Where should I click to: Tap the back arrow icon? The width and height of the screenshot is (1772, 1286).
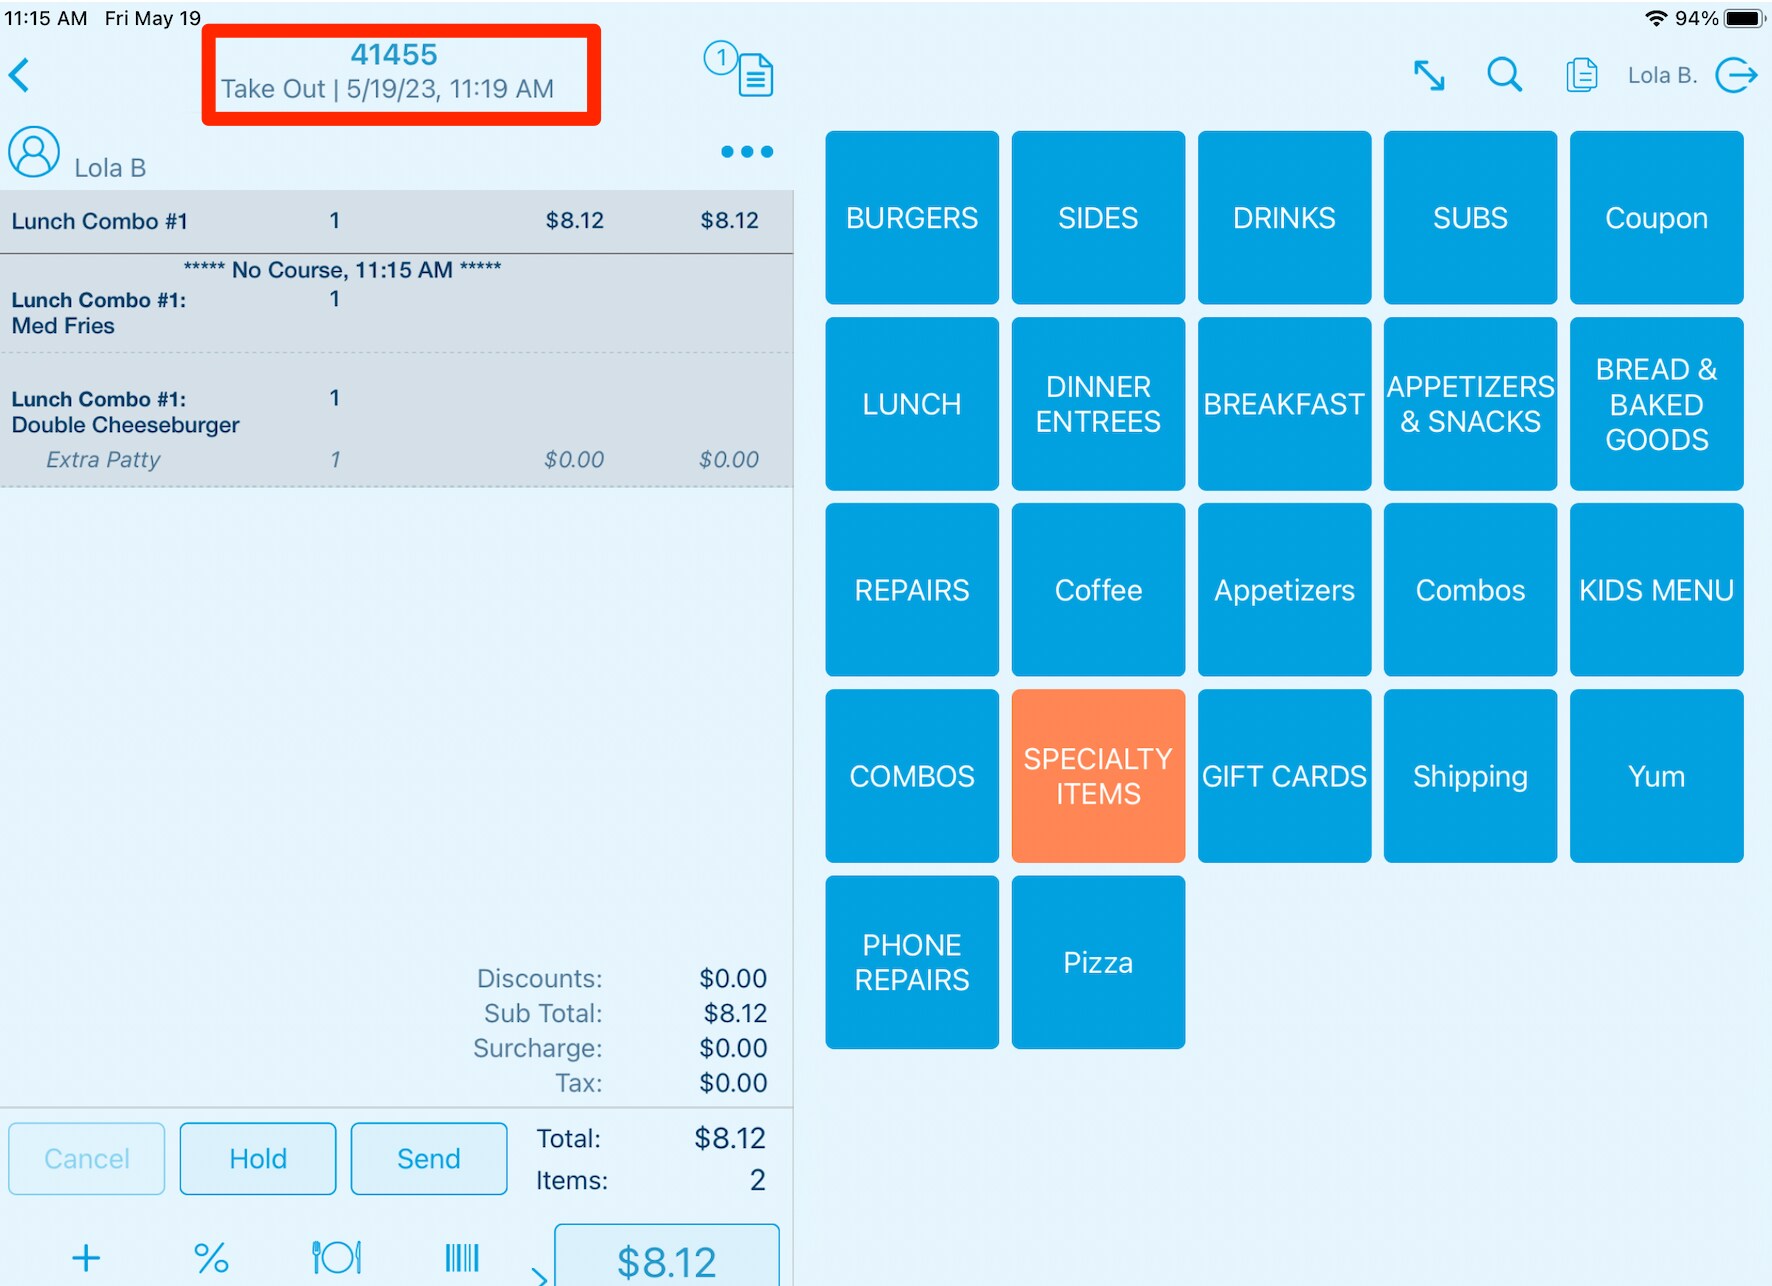pyautogui.click(x=20, y=75)
